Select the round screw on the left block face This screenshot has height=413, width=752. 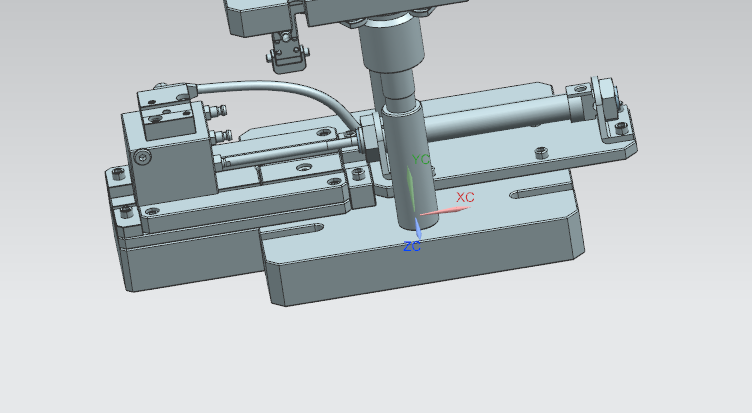pyautogui.click(x=142, y=156)
